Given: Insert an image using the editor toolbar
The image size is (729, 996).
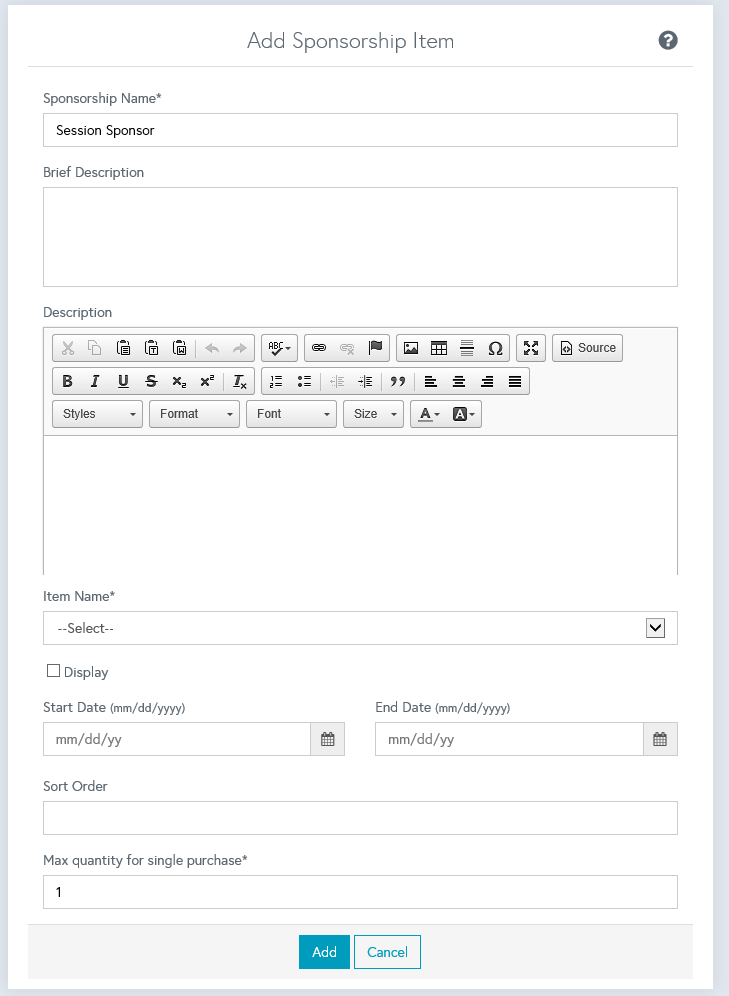Looking at the screenshot, I should 410,348.
